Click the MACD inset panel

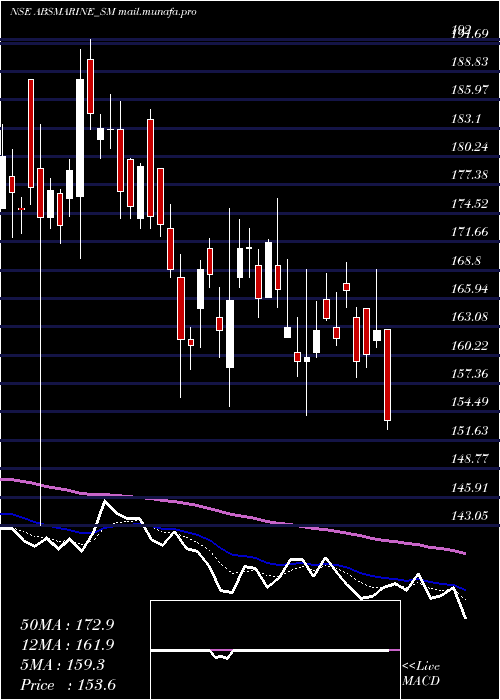pos(275,650)
